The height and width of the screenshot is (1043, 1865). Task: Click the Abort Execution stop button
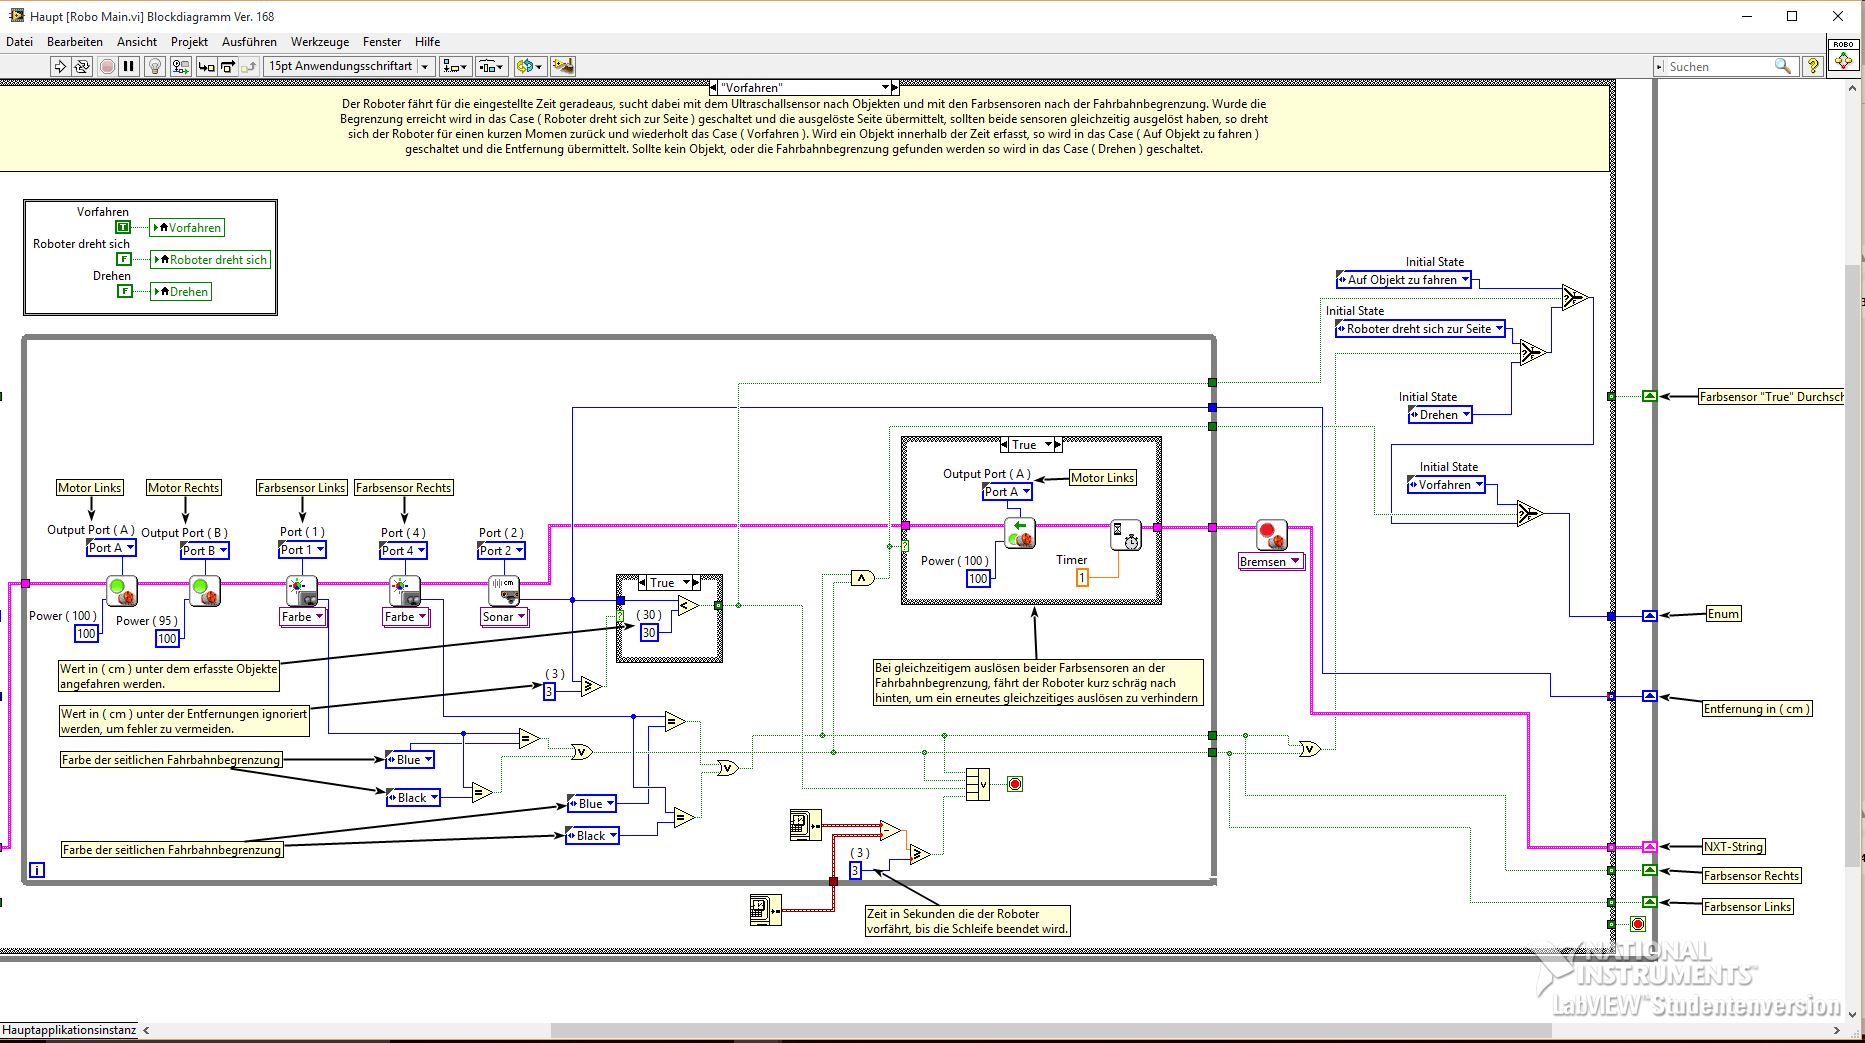(107, 66)
